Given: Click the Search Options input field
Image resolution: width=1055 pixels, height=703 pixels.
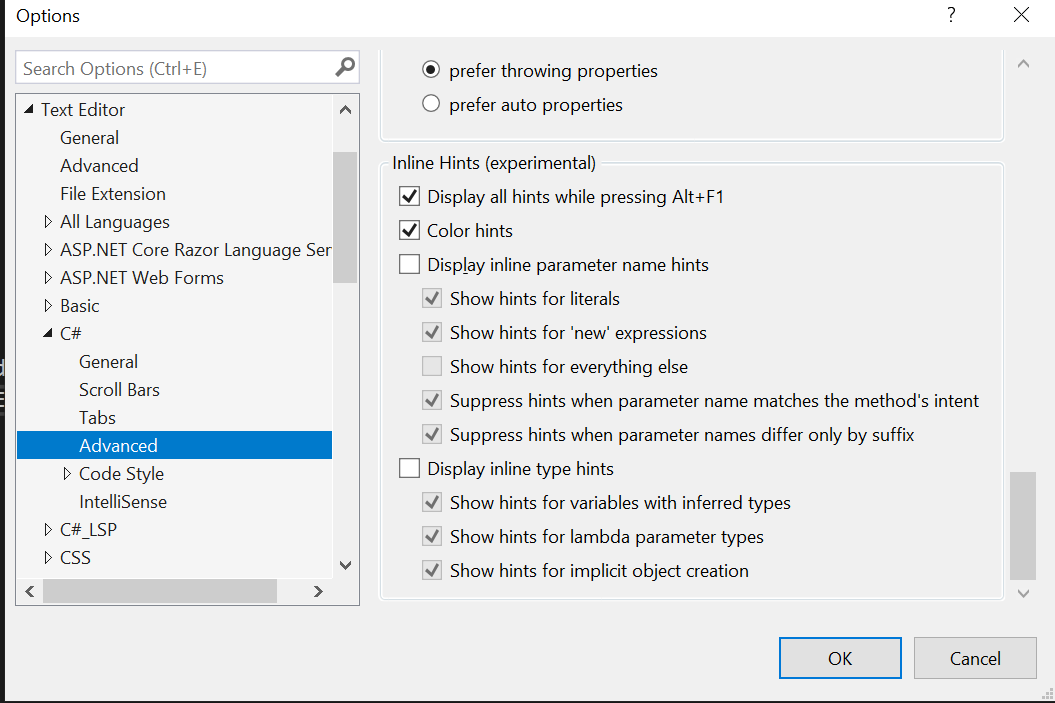Looking at the screenshot, I should [170, 67].
